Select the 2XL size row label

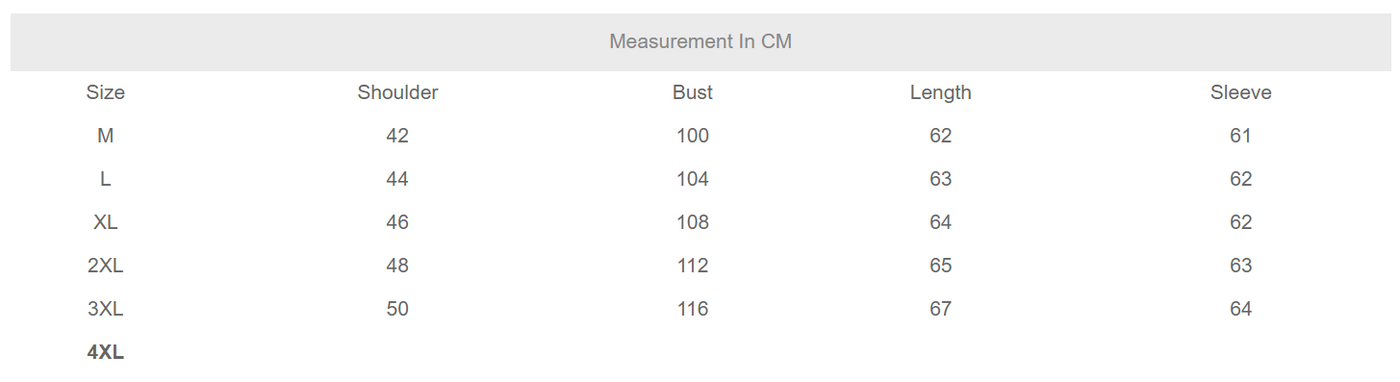tap(105, 266)
